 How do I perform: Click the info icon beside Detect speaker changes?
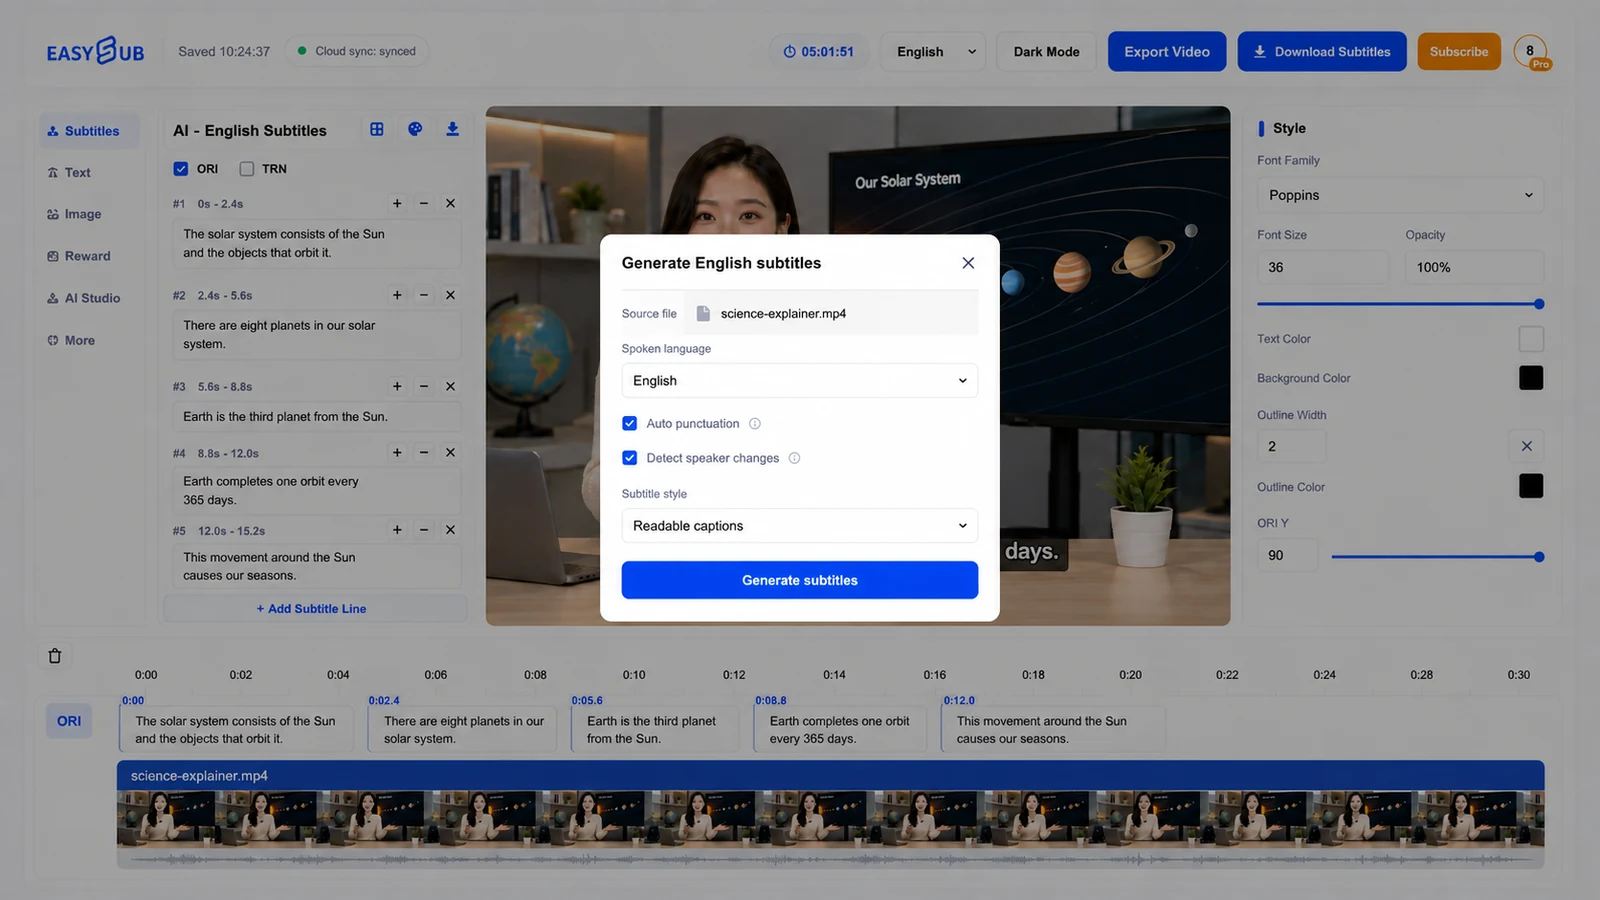(x=794, y=458)
